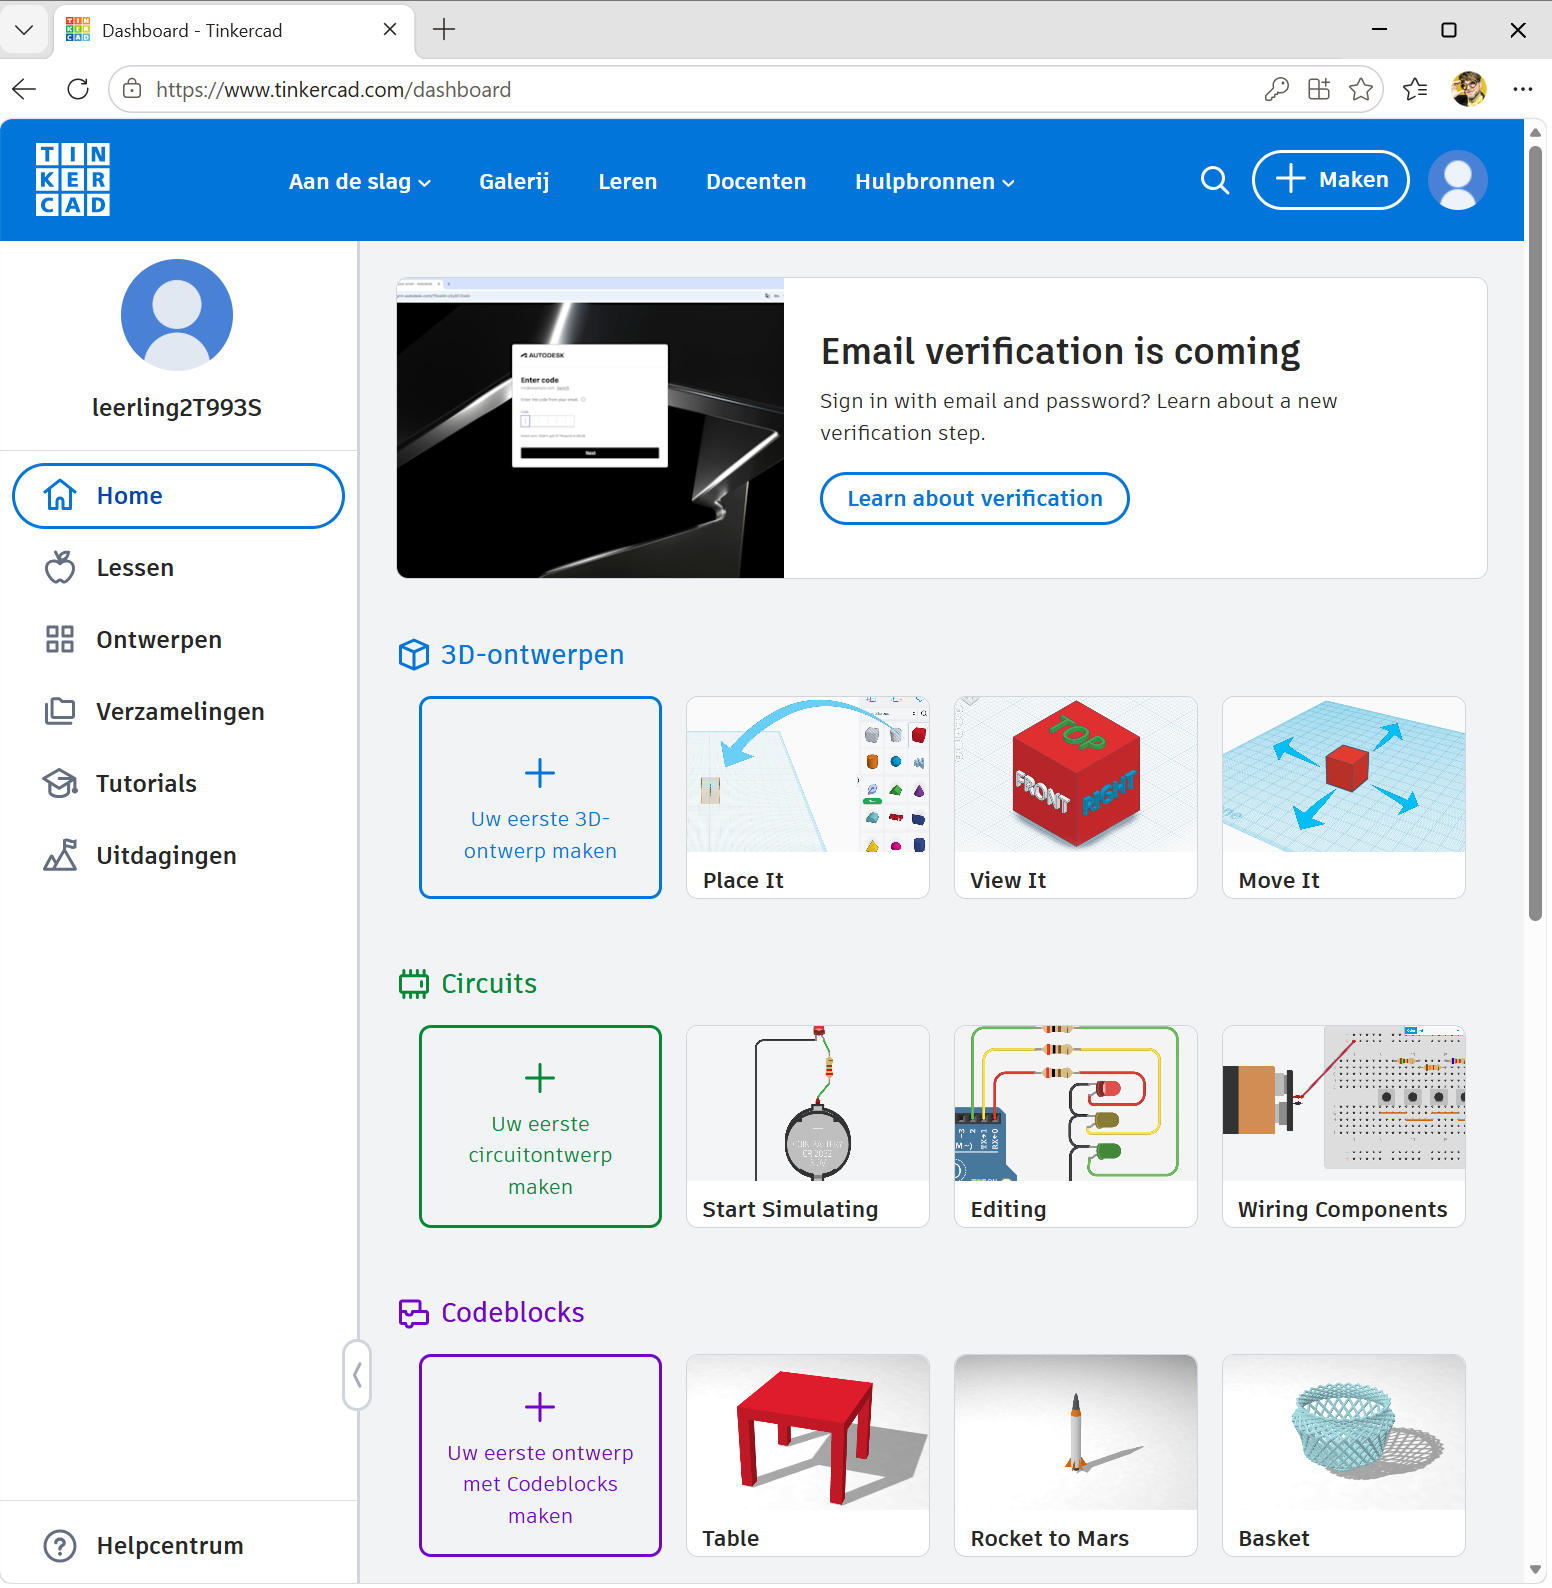
Task: Select Tutorials in the sidebar
Action: pos(178,783)
